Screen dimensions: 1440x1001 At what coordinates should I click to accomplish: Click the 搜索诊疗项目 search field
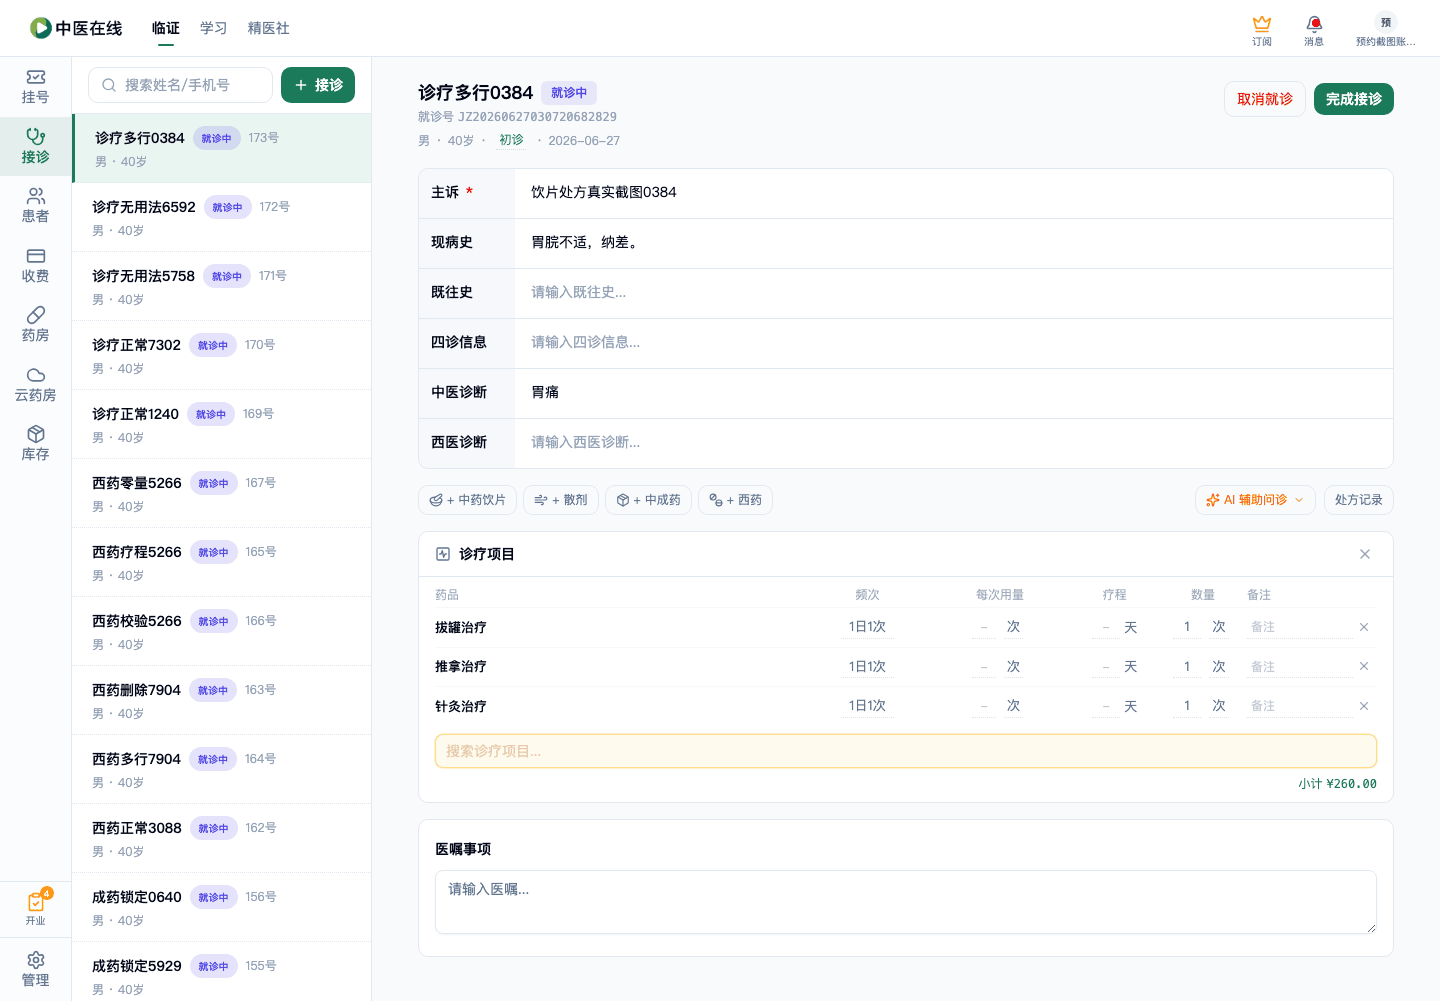(x=906, y=751)
